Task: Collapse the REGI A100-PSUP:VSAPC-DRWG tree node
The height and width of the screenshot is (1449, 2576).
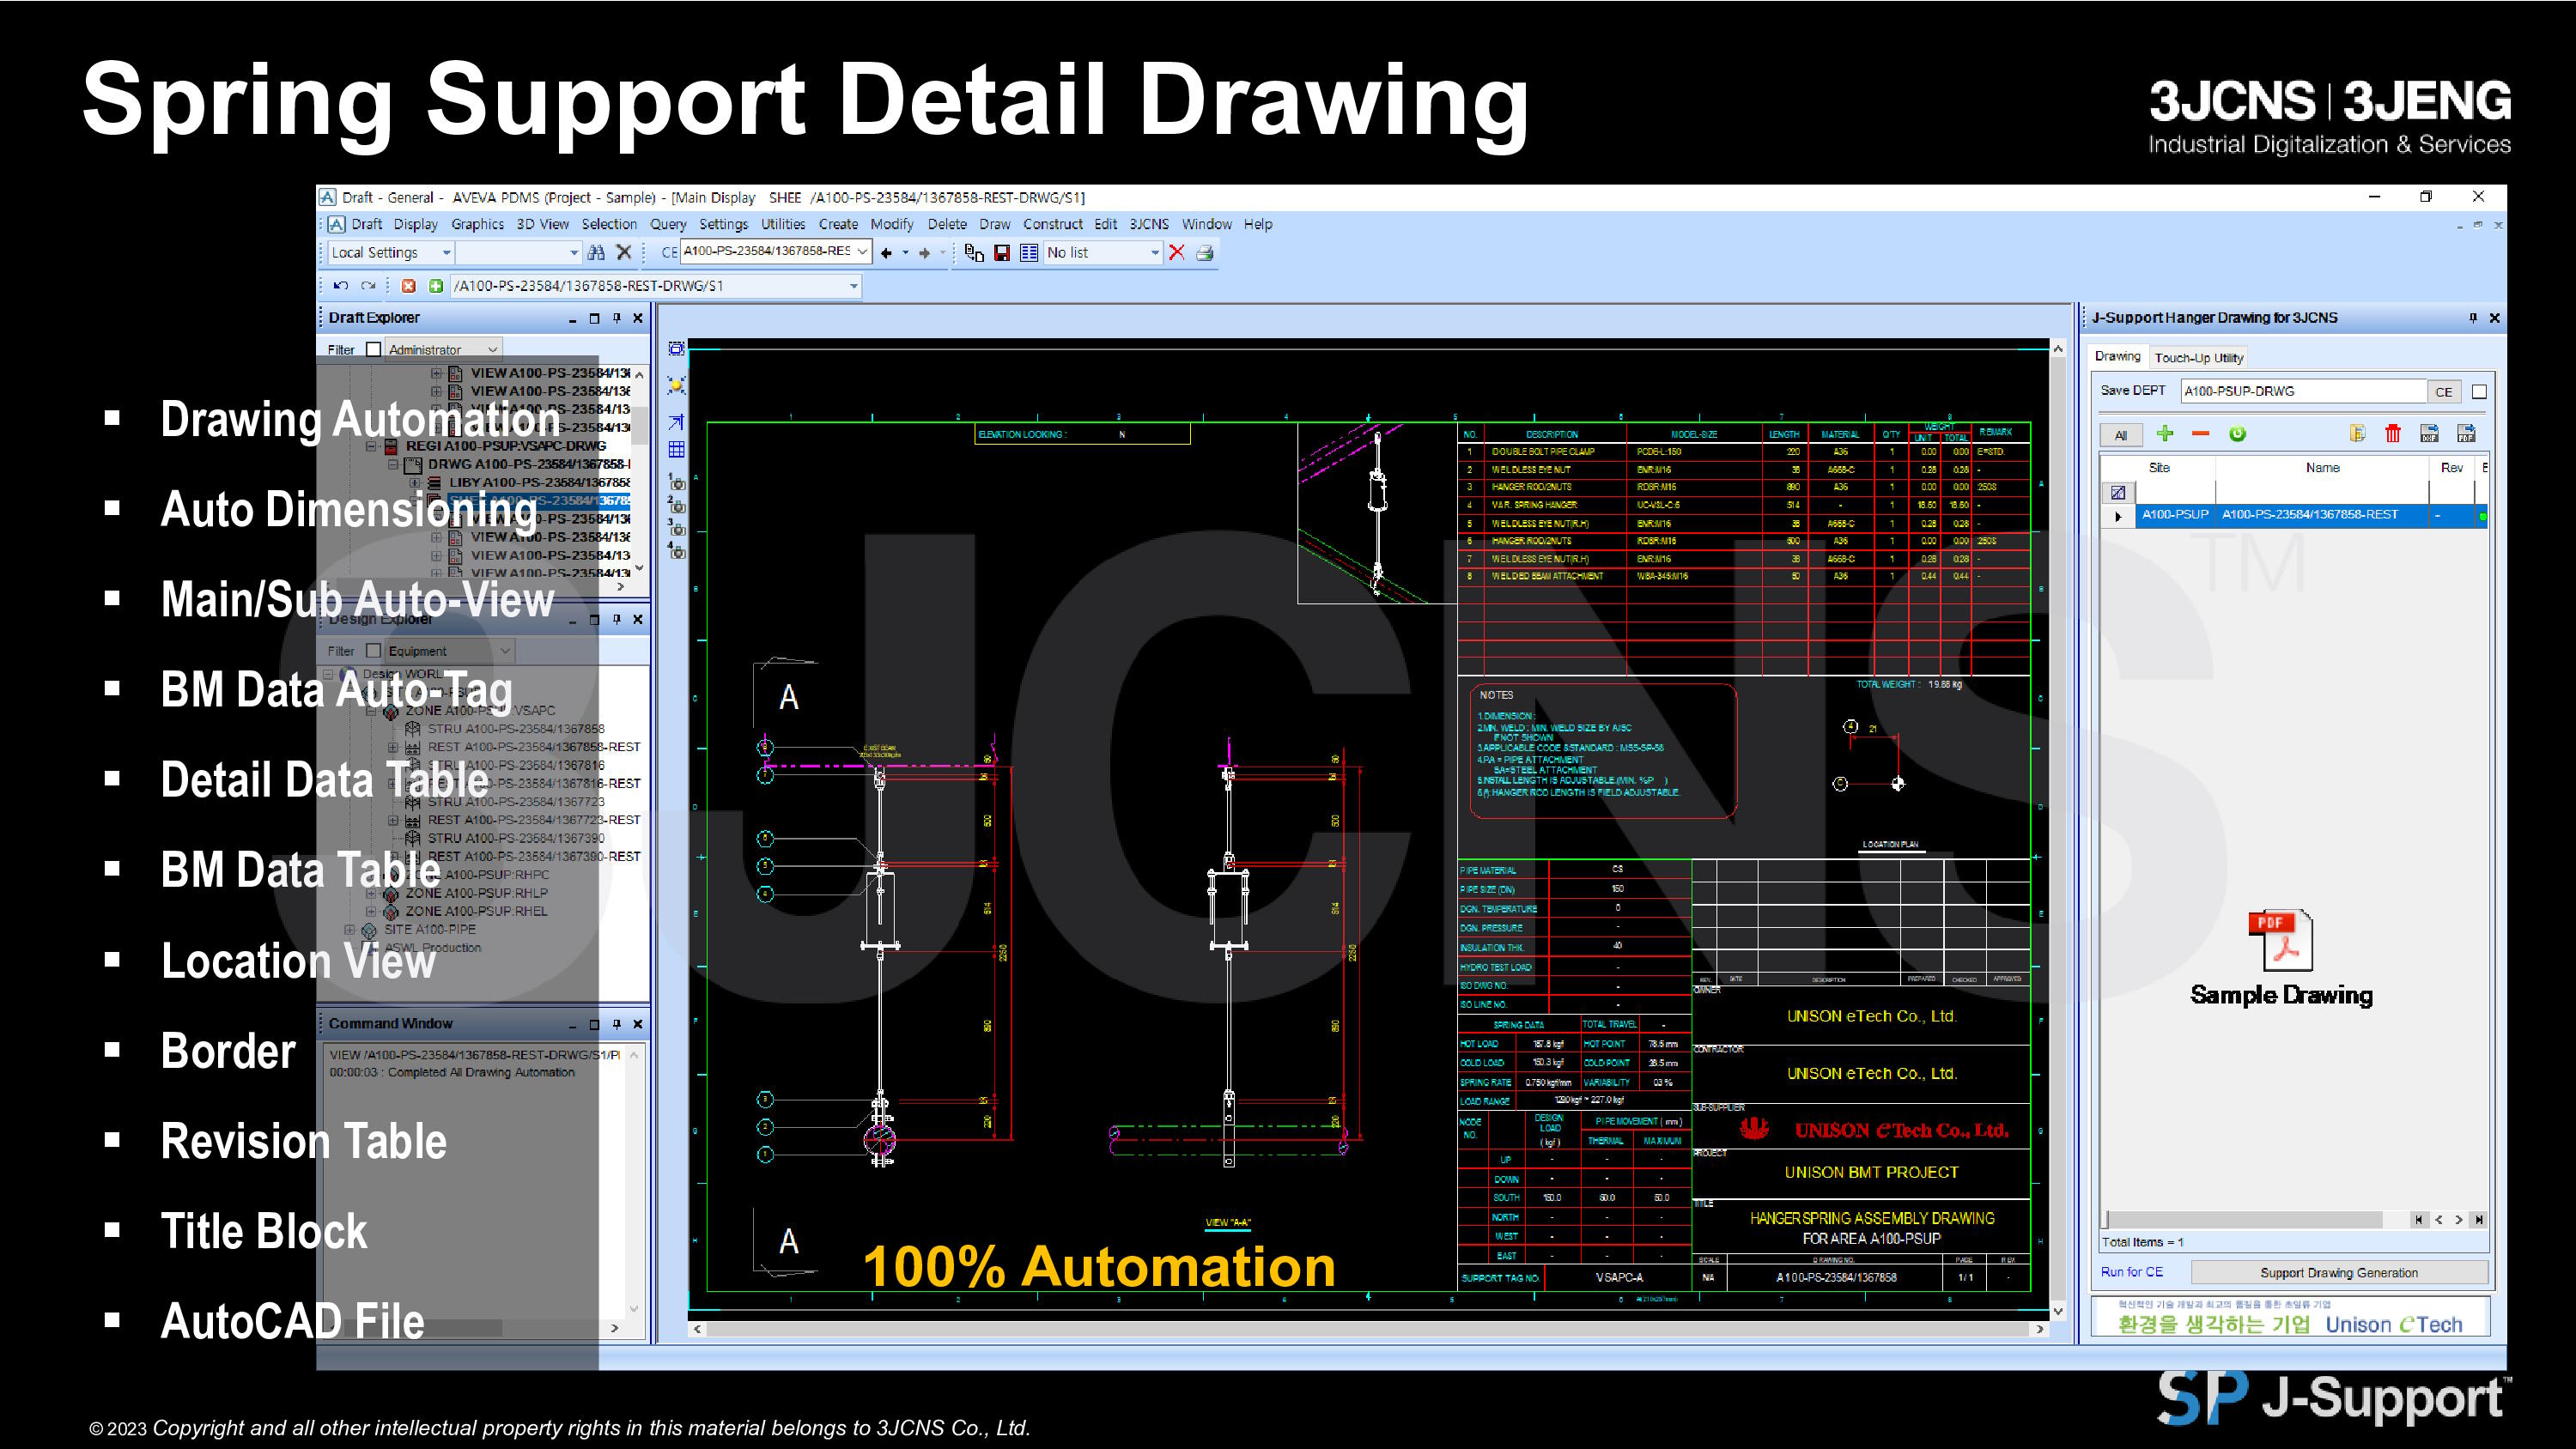Action: point(372,446)
